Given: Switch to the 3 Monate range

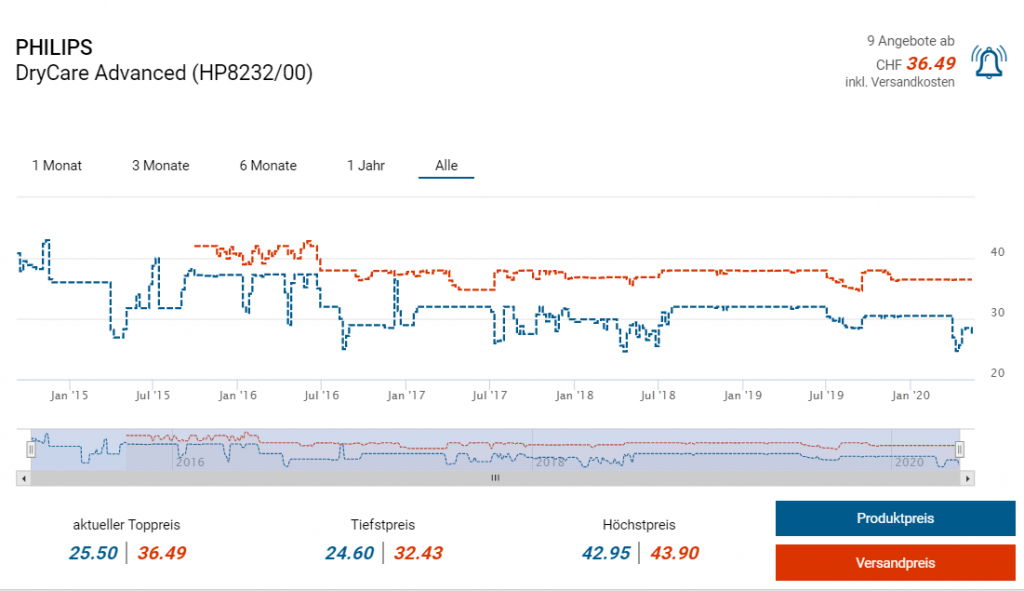Looking at the screenshot, I should coord(160,165).
